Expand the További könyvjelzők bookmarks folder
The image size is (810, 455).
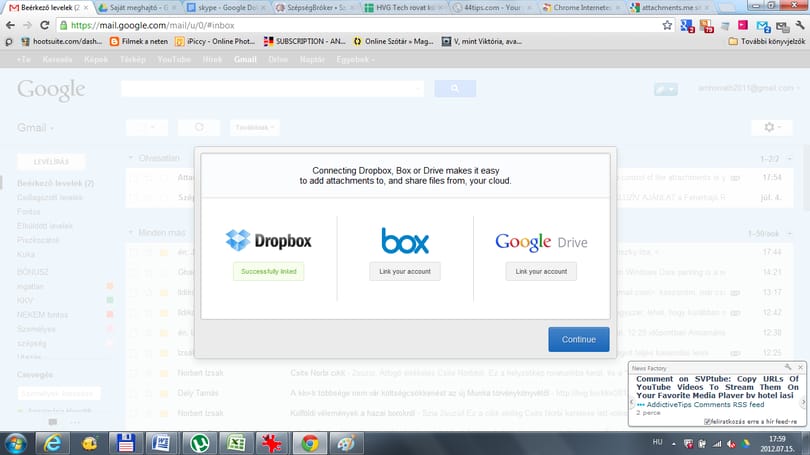pyautogui.click(x=766, y=41)
